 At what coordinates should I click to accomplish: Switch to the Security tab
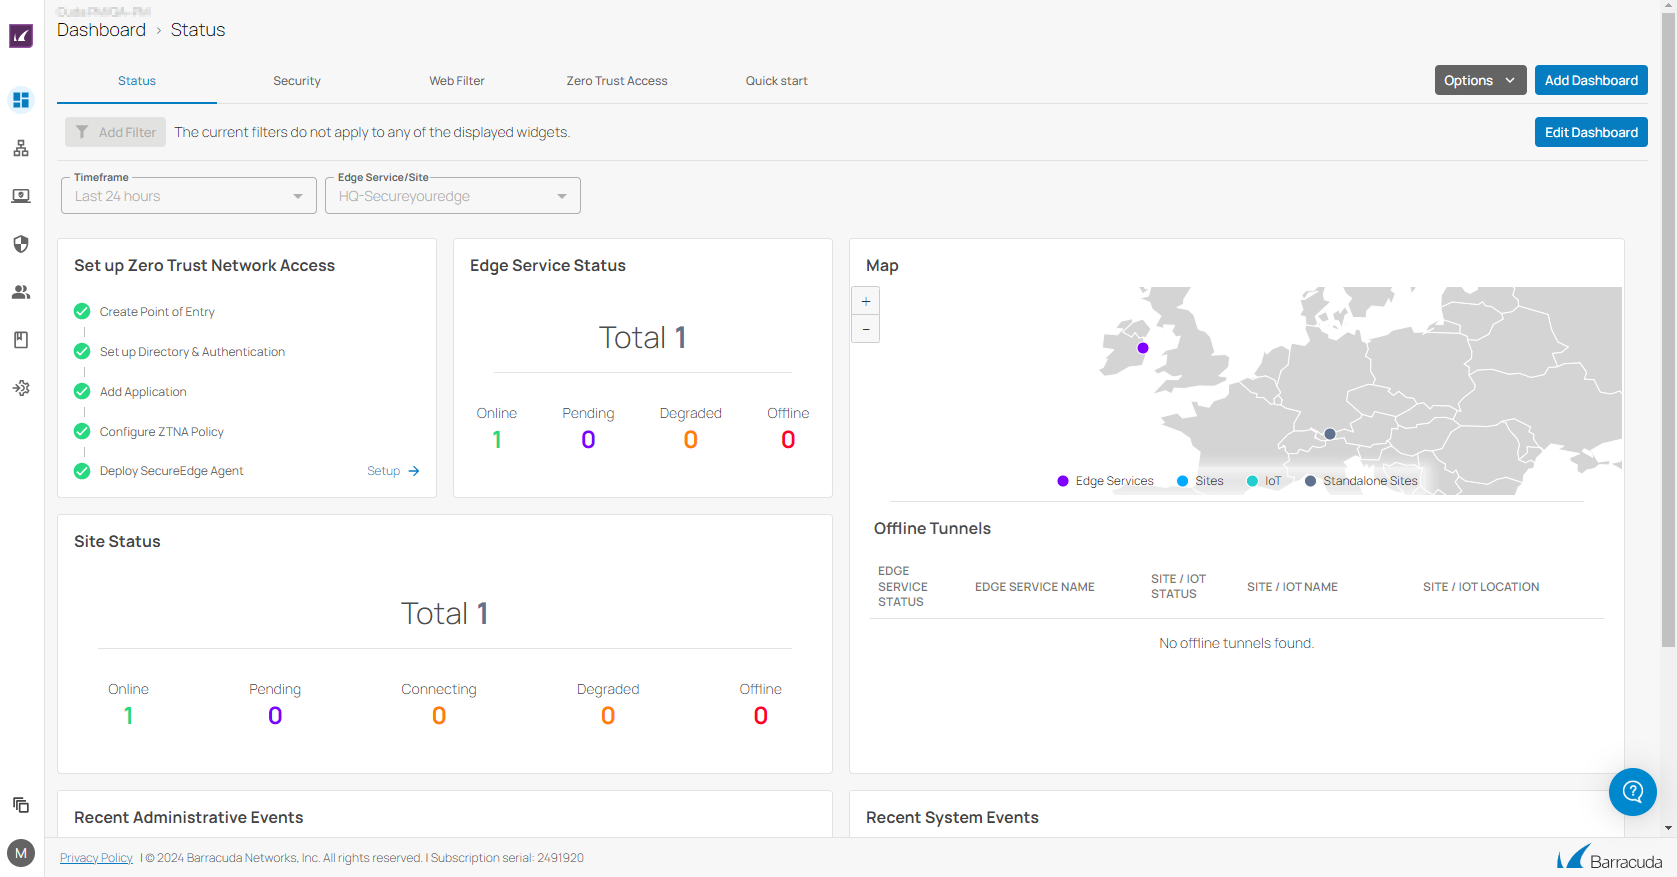pos(297,81)
